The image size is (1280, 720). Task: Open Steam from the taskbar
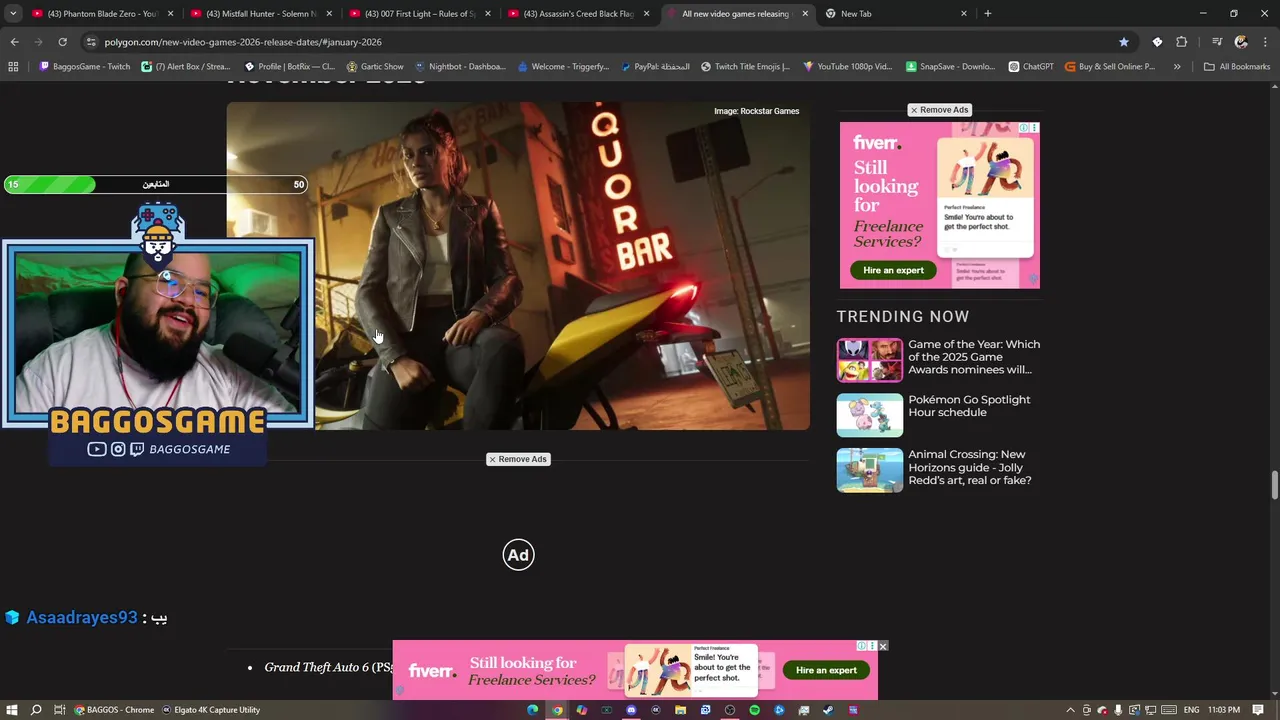coord(828,710)
